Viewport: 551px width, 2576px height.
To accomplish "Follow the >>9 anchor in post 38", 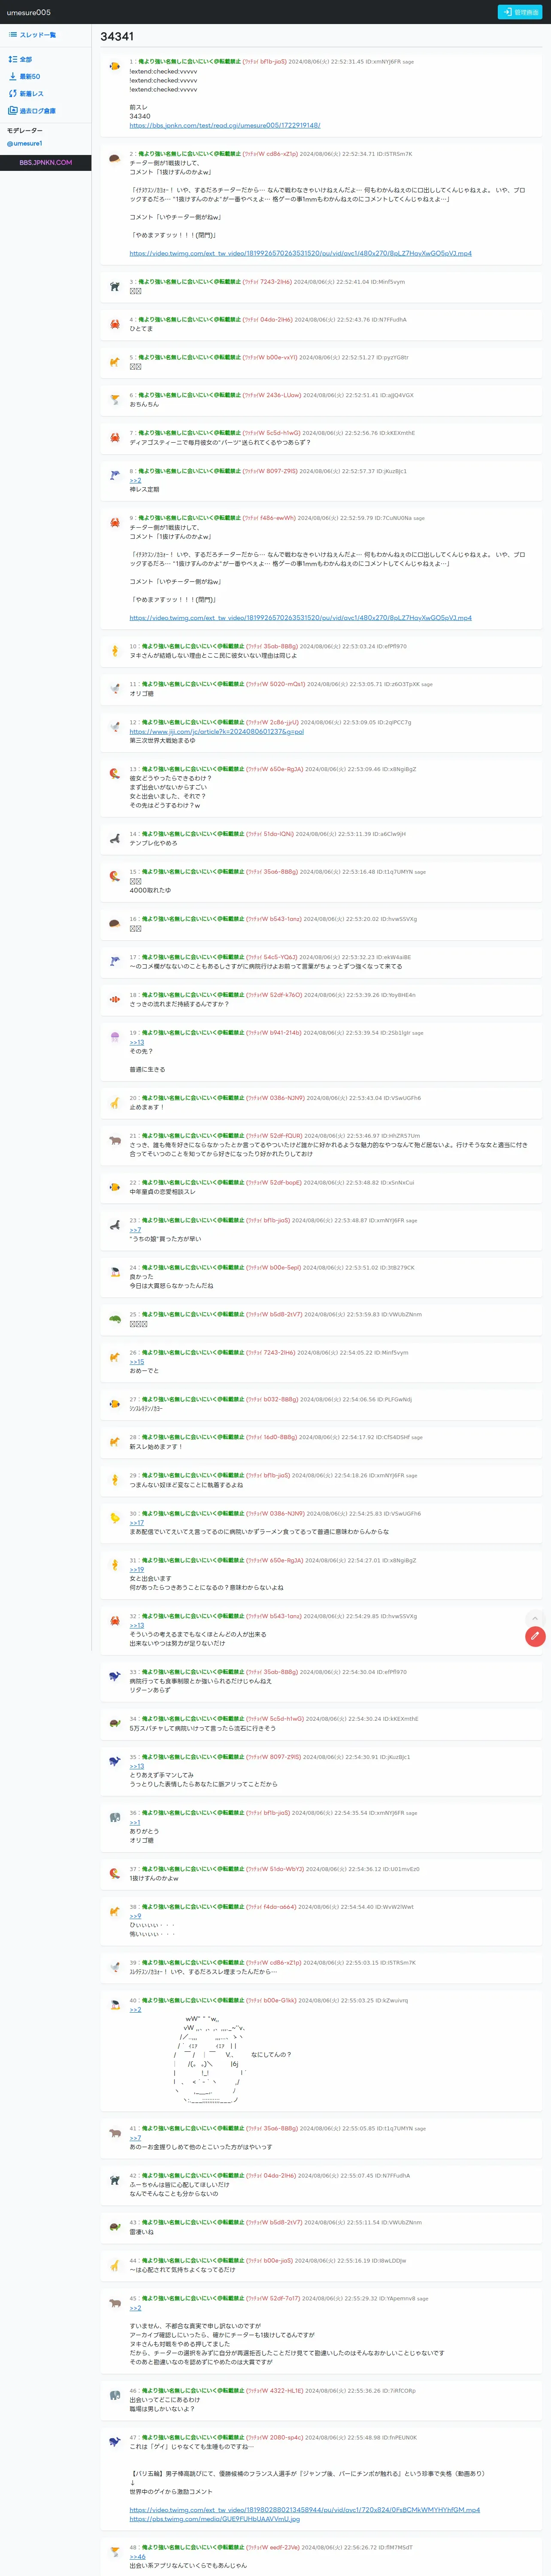I will (x=135, y=1916).
